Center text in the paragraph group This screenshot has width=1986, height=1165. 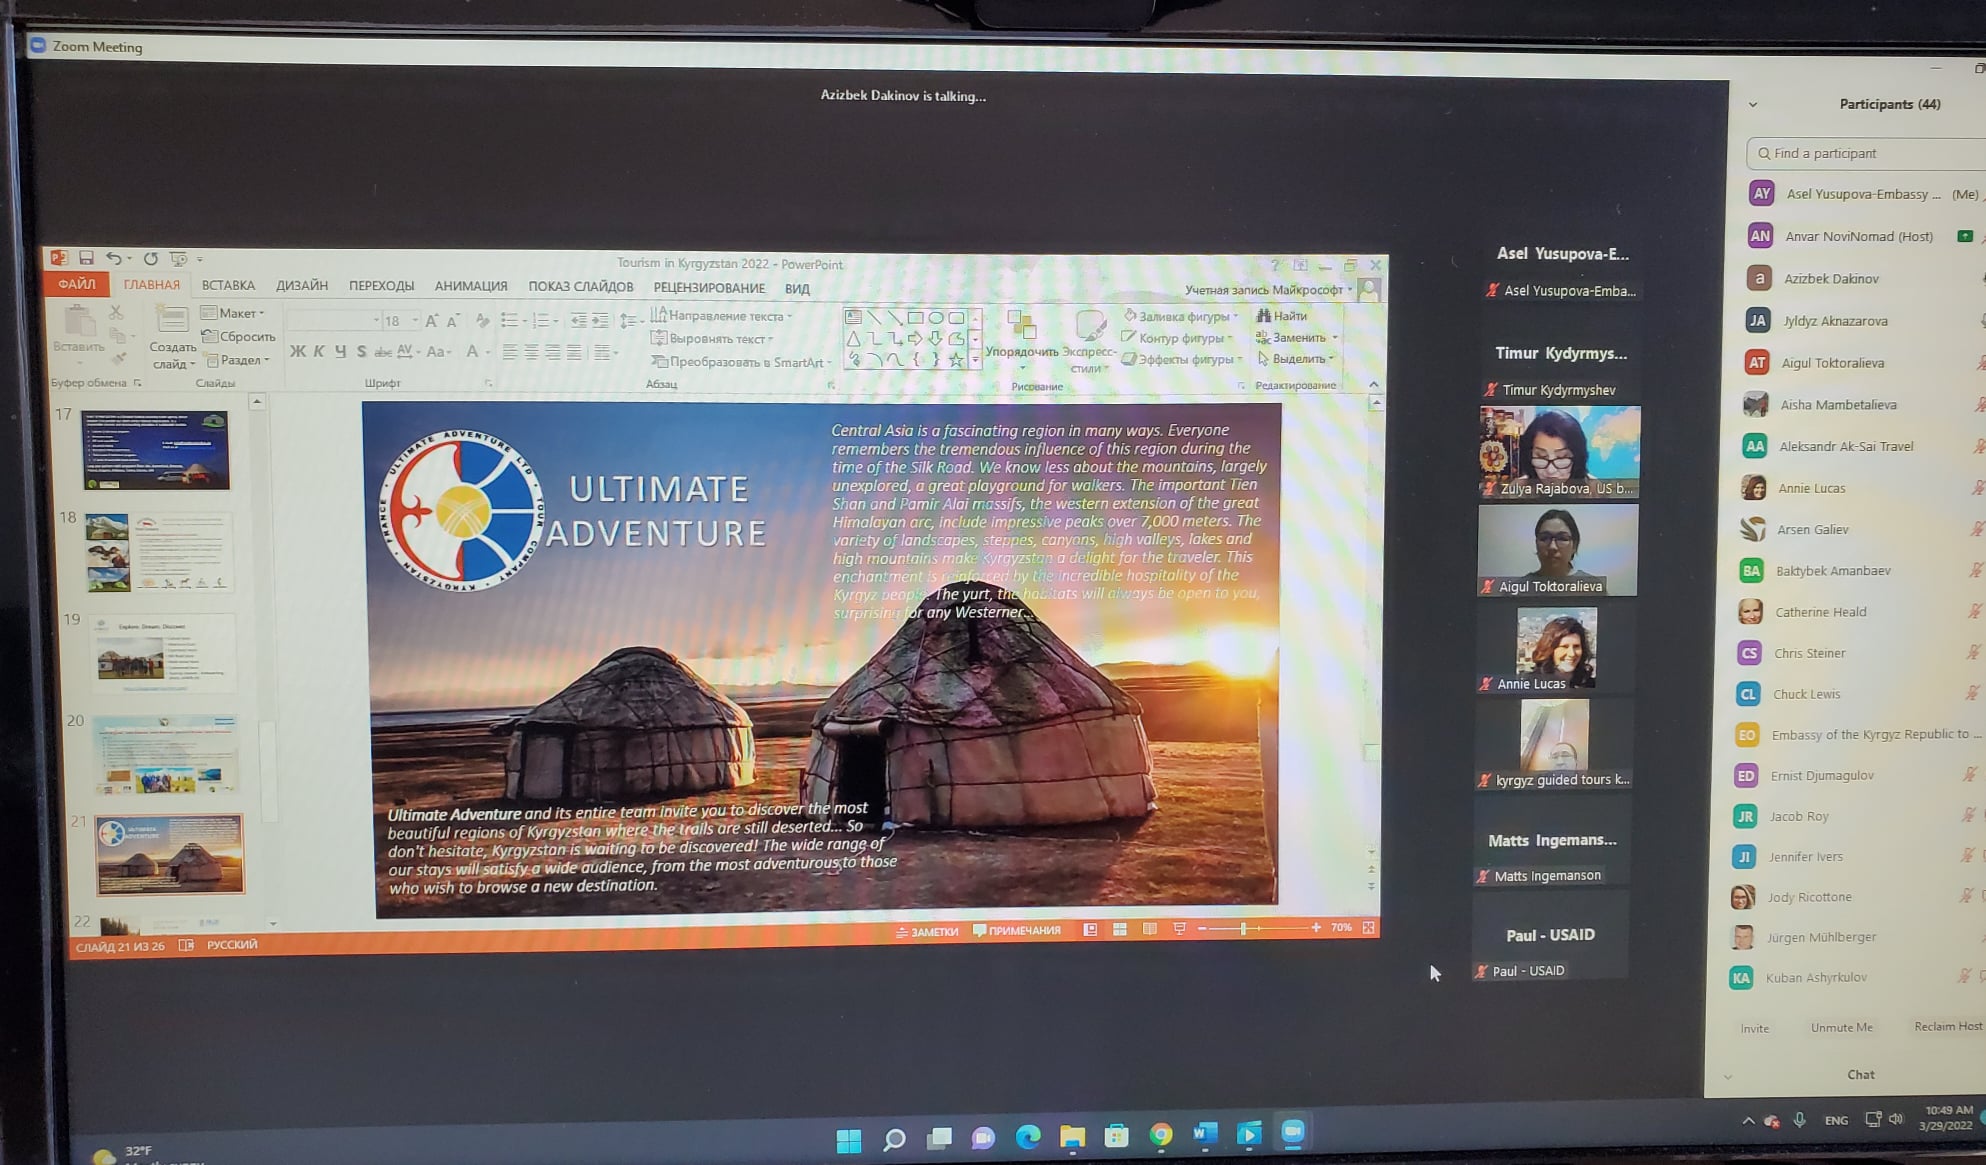[531, 352]
